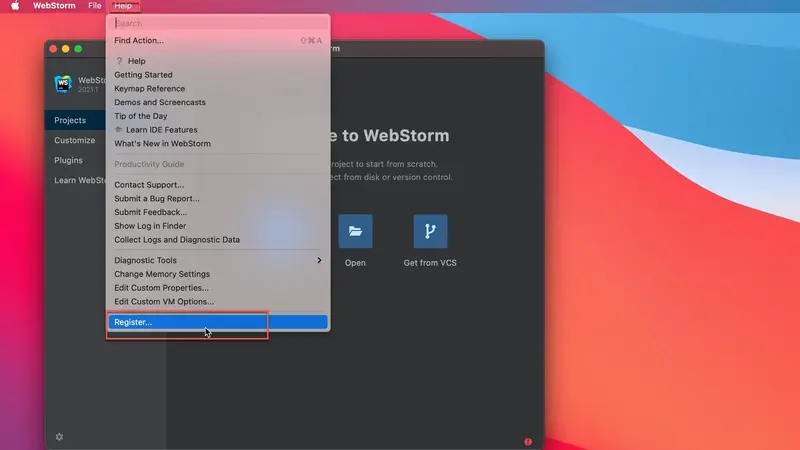The height and width of the screenshot is (450, 800).
Task: Open settings gear in welcome window
Action: [60, 437]
